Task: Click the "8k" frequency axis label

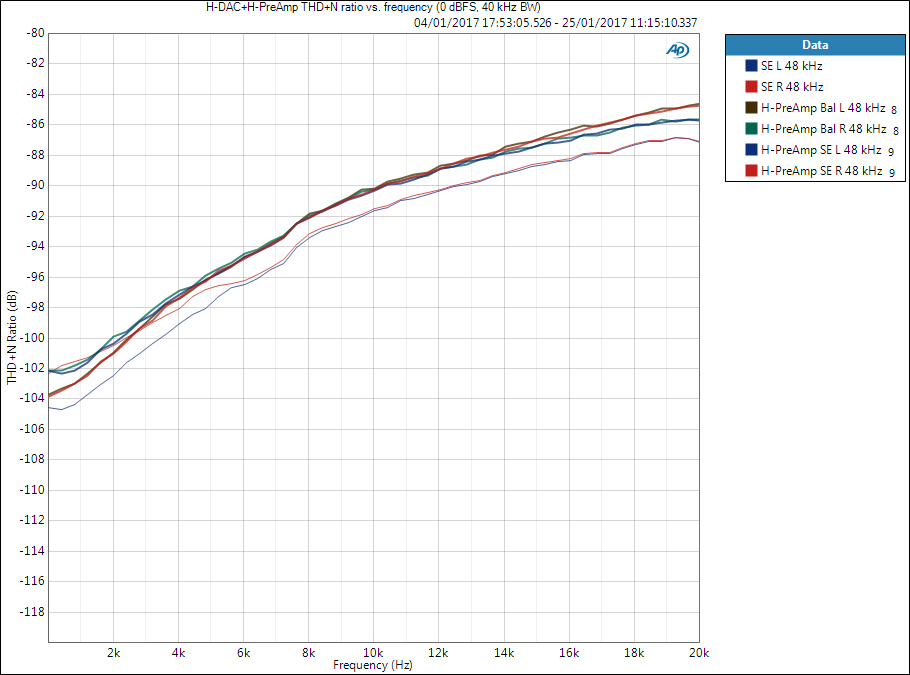Action: pyautogui.click(x=308, y=653)
